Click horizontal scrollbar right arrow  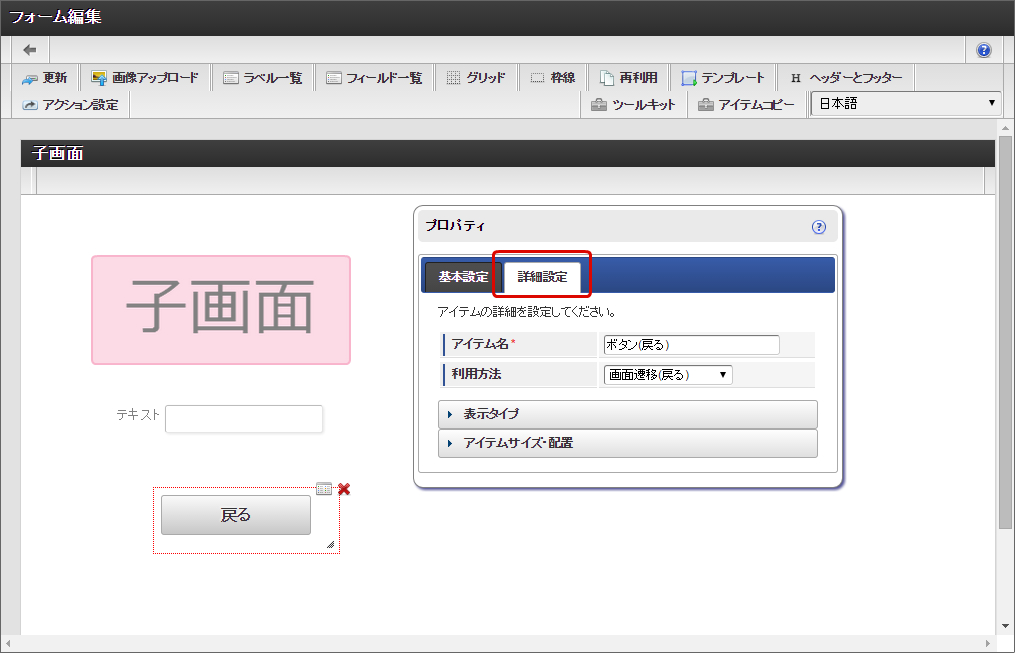(988, 643)
